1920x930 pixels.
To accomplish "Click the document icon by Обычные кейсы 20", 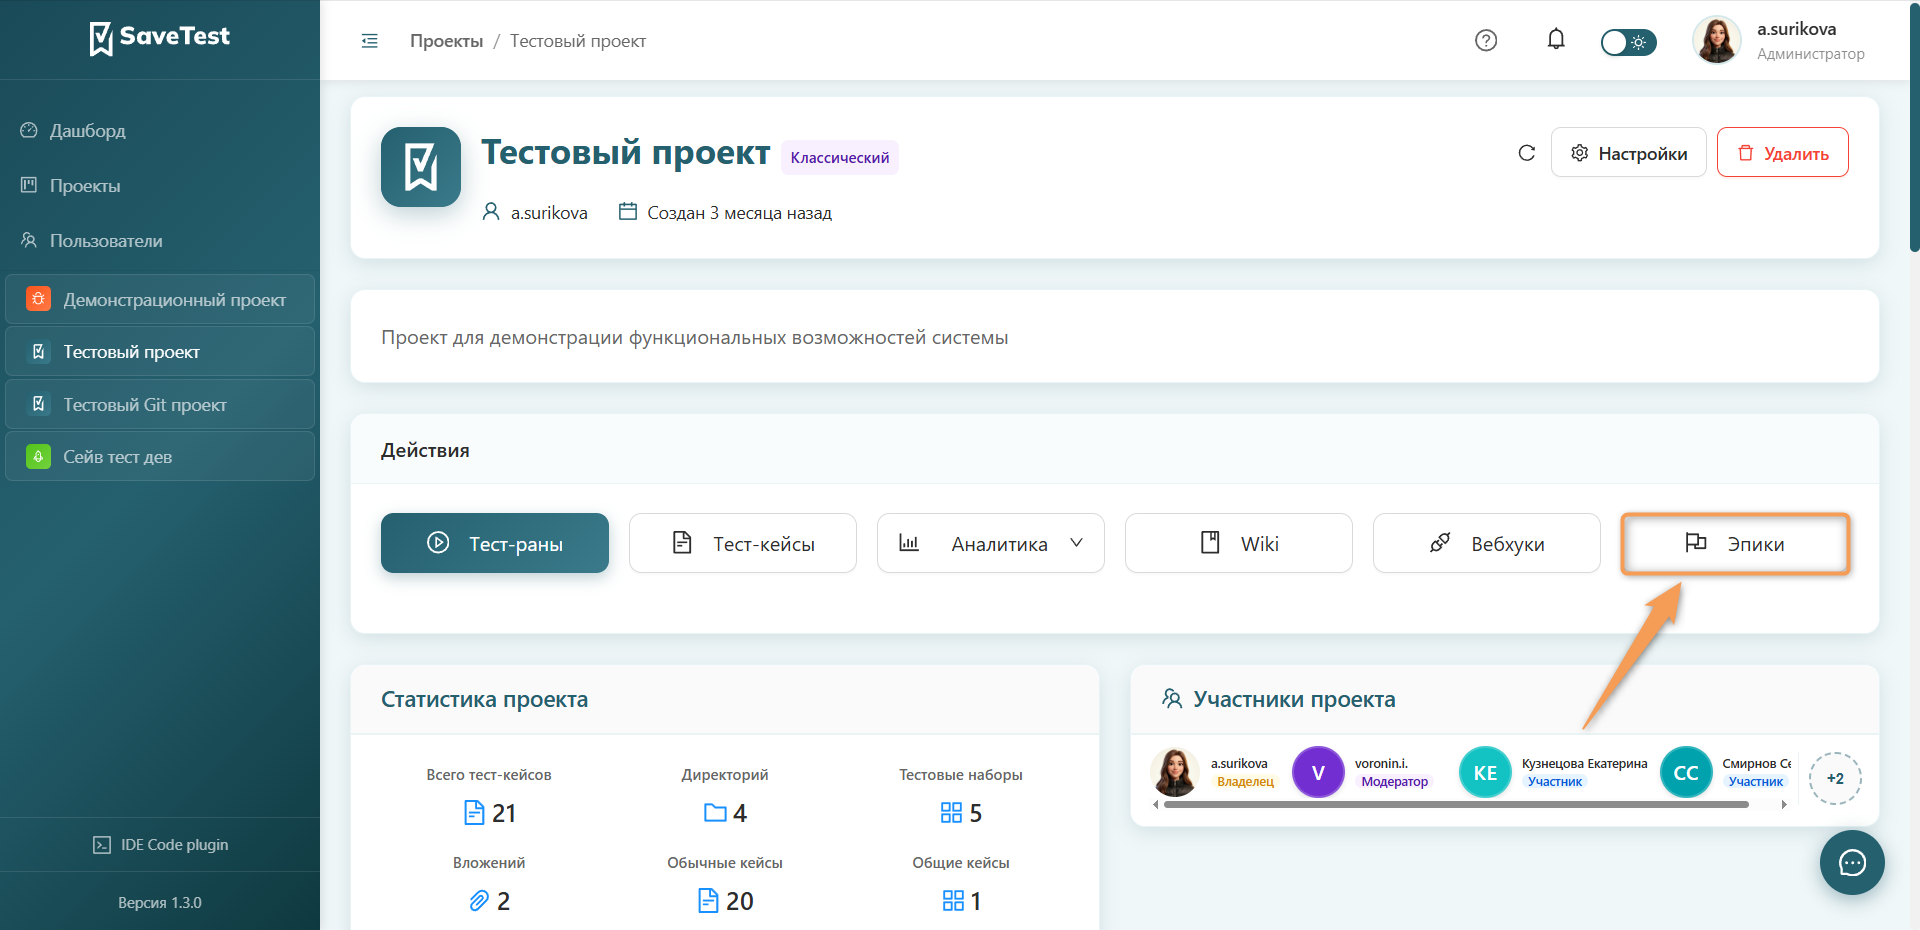I will pos(708,901).
